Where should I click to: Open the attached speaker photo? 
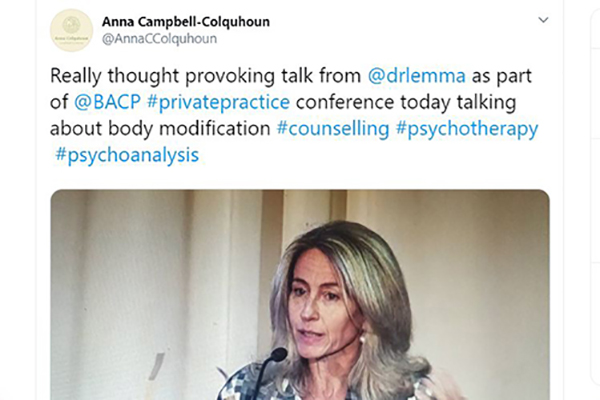click(300, 295)
